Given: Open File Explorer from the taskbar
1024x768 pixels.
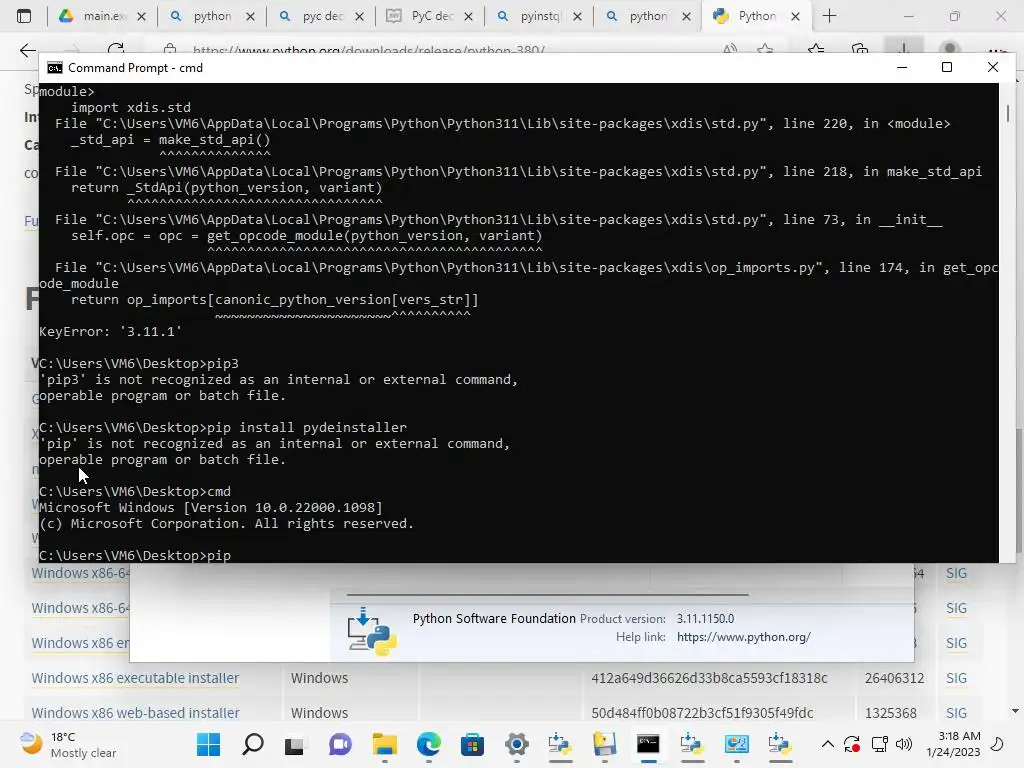Looking at the screenshot, I should (x=385, y=744).
